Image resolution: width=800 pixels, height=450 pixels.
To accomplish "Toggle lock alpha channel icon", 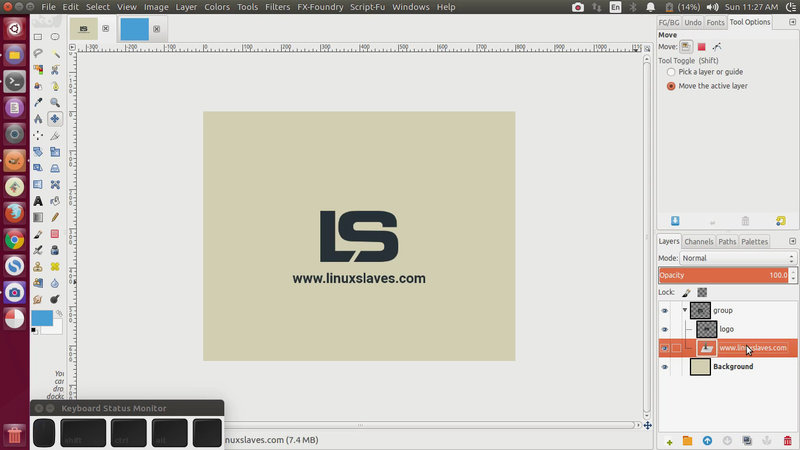I will (702, 292).
